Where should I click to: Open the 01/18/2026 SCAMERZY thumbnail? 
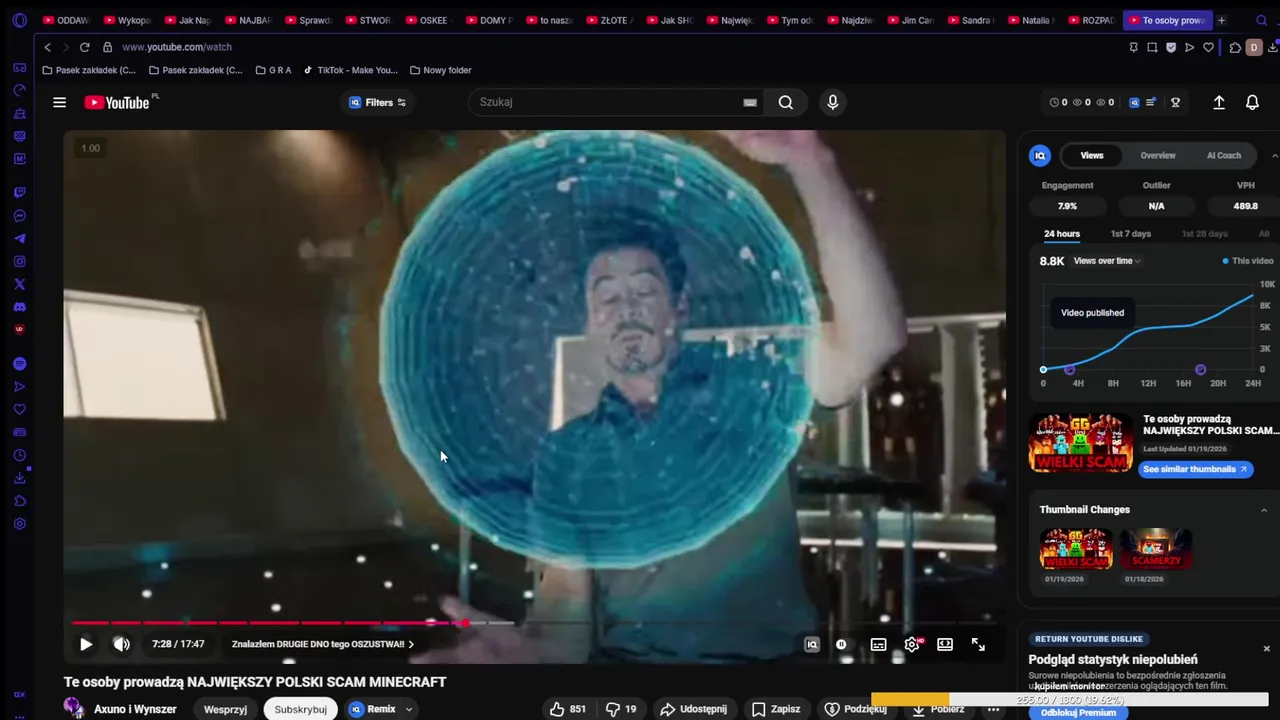click(1155, 549)
